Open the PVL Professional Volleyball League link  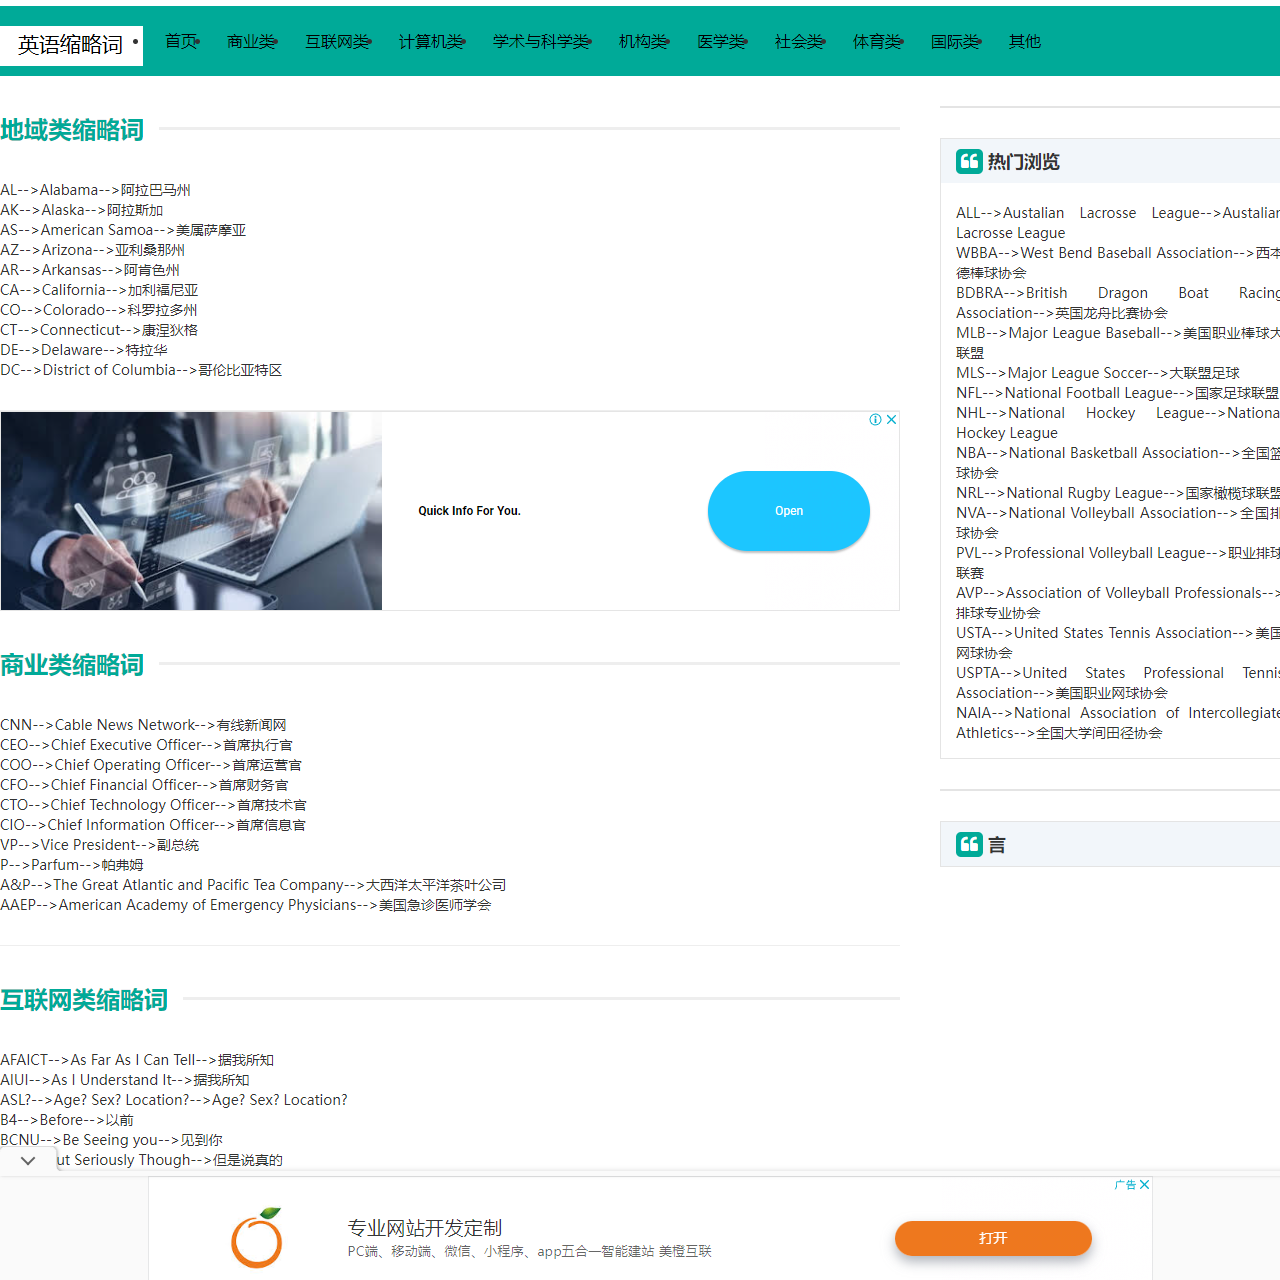(1118, 563)
